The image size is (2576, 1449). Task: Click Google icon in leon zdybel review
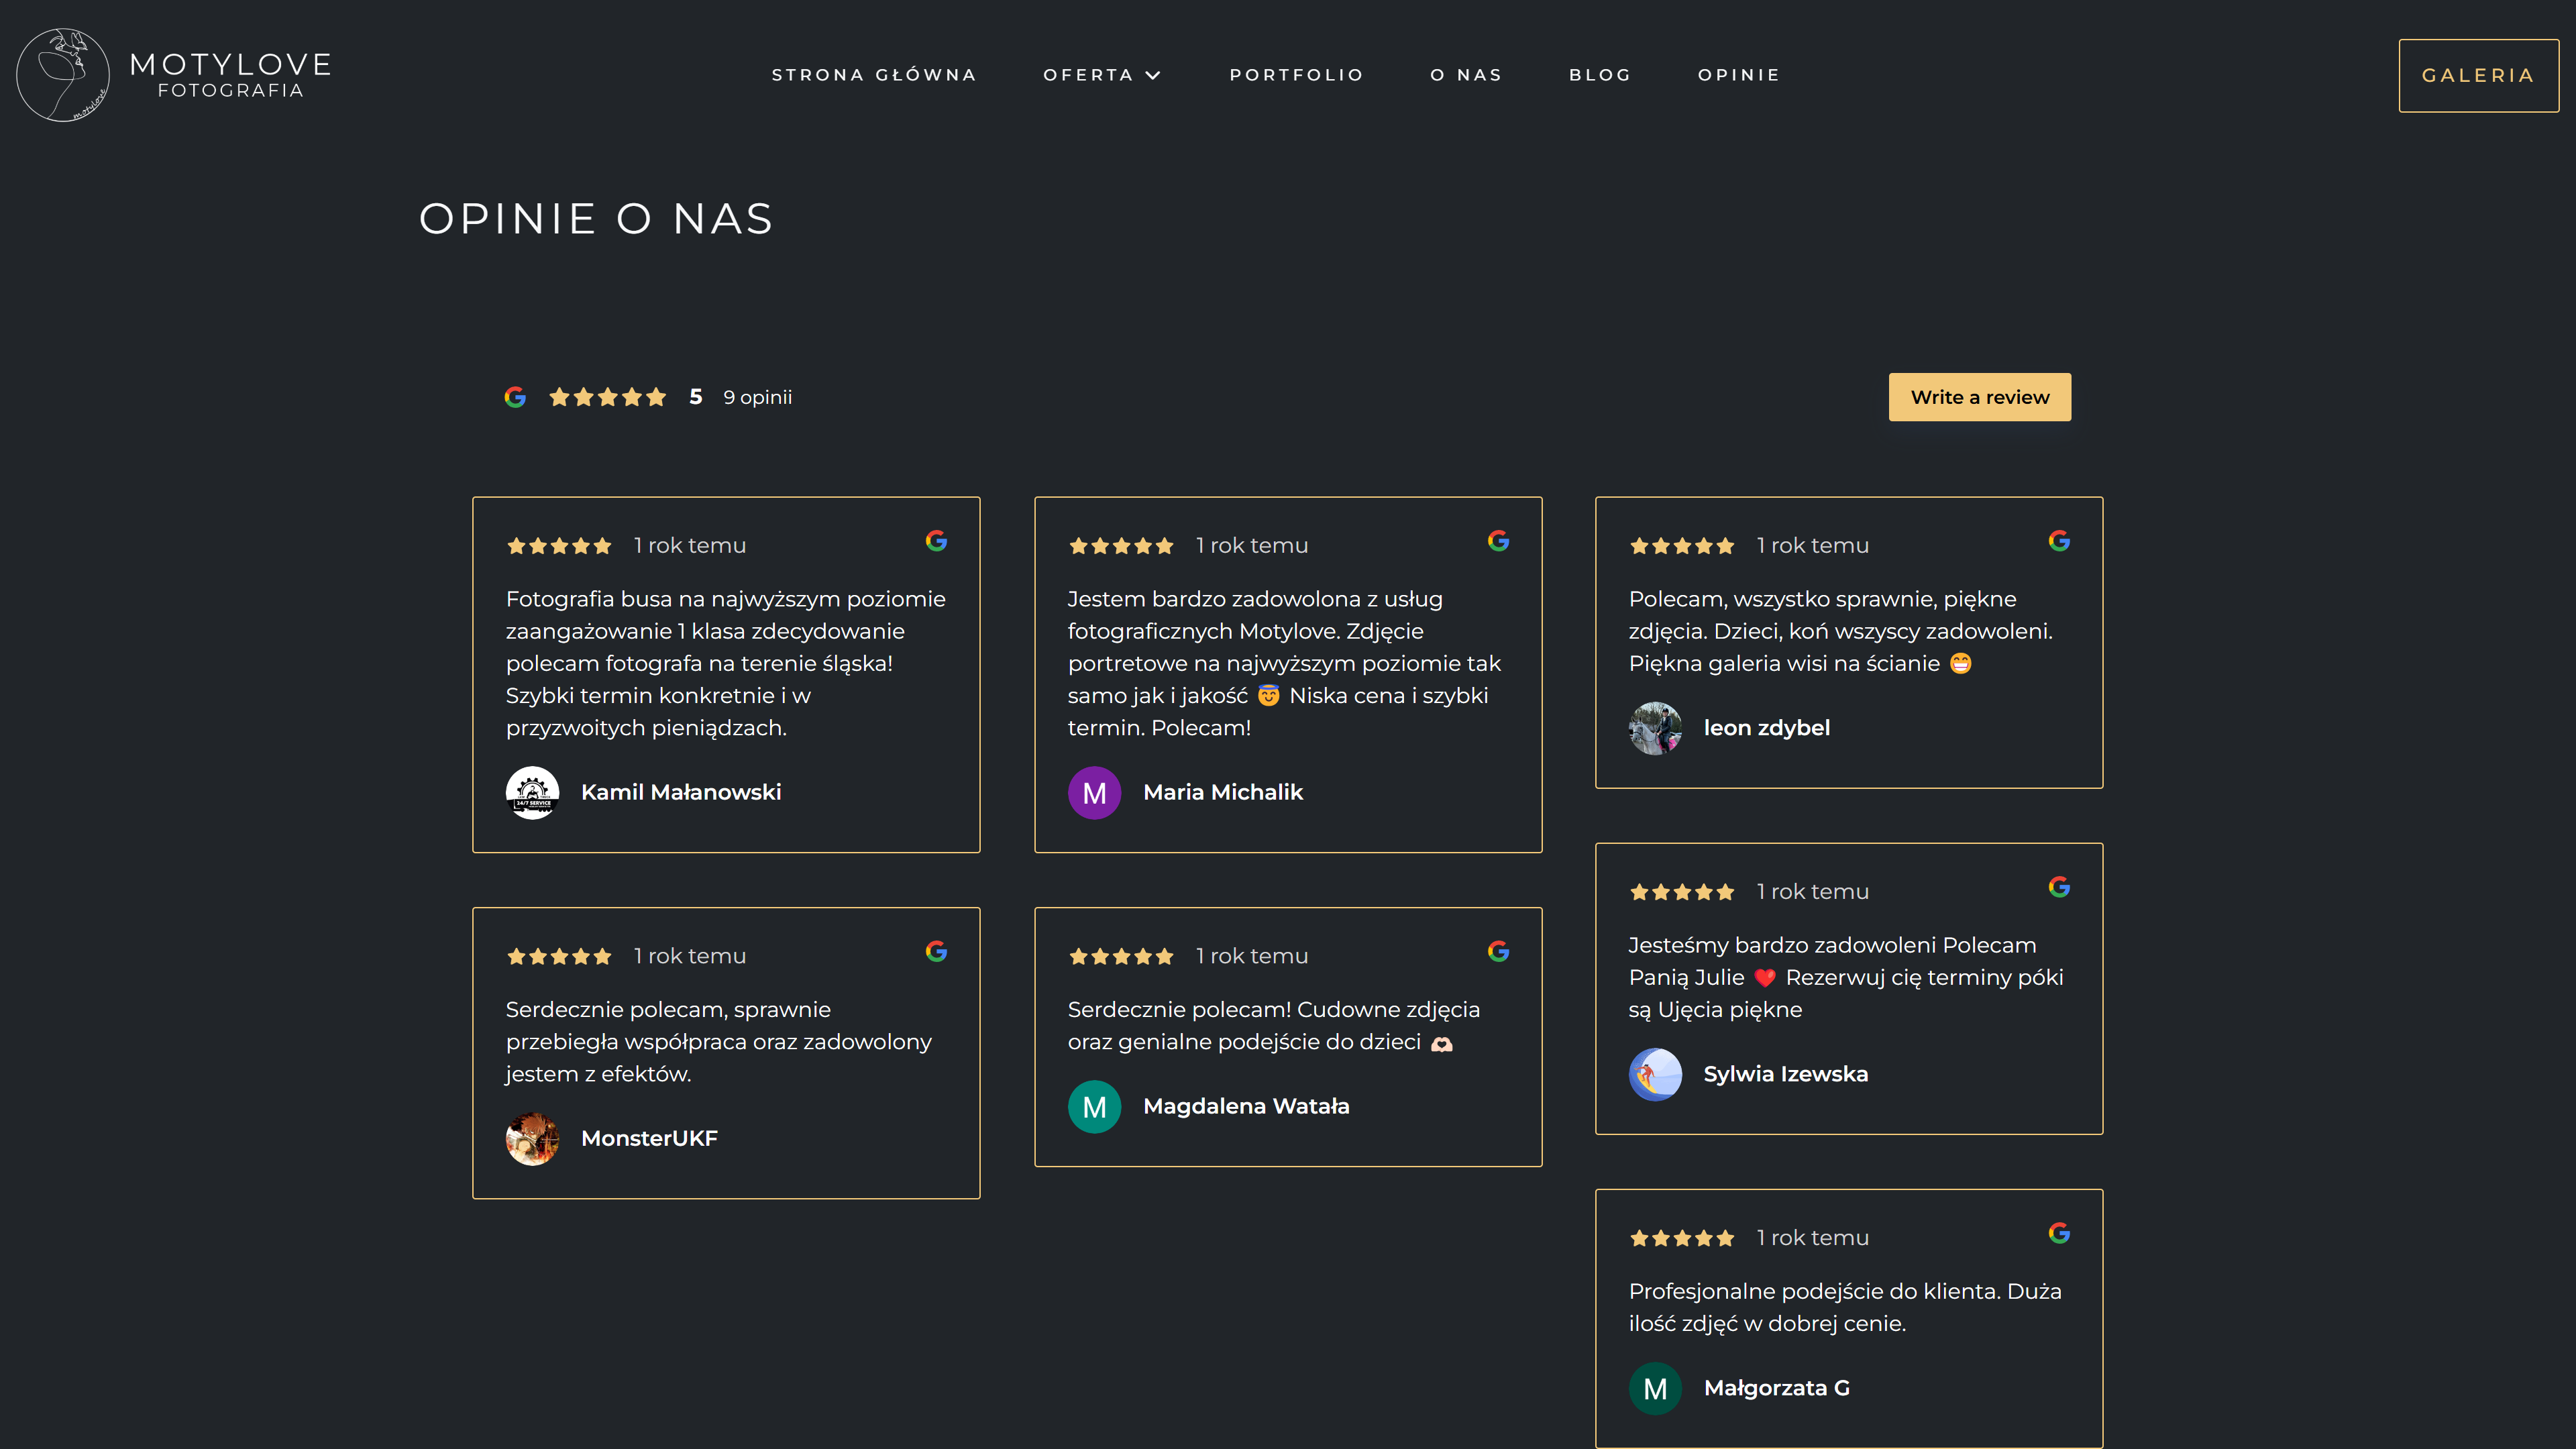point(2059,541)
